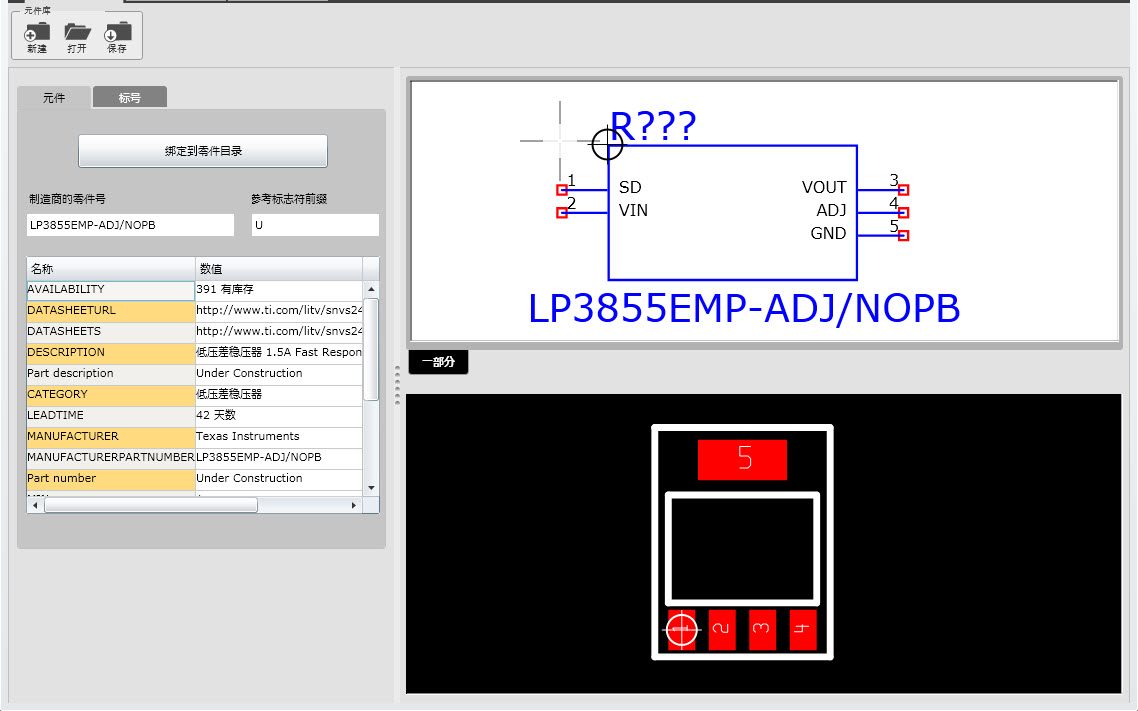Image resolution: width=1138 pixels, height=711 pixels.
Task: Click the panel splitter grip handle
Action: [x=397, y=385]
